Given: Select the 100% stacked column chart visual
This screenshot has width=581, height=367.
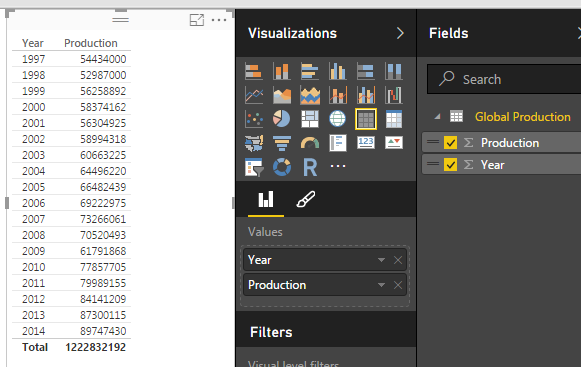Looking at the screenshot, I should tap(394, 71).
